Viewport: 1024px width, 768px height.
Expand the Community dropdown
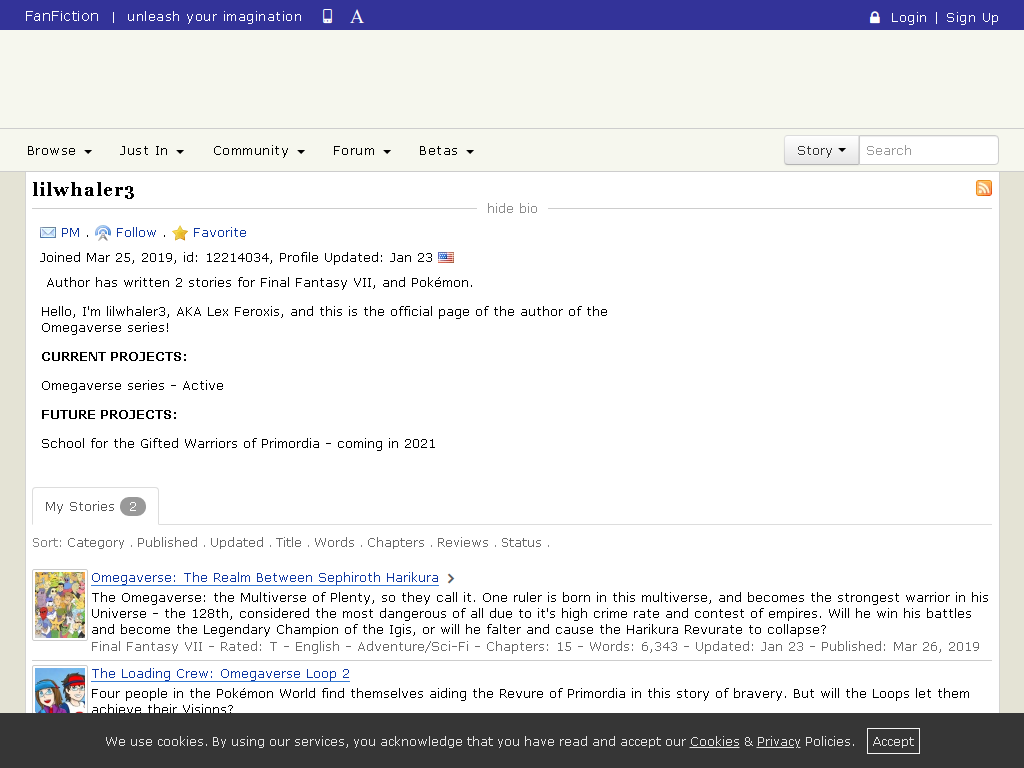pyautogui.click(x=259, y=151)
